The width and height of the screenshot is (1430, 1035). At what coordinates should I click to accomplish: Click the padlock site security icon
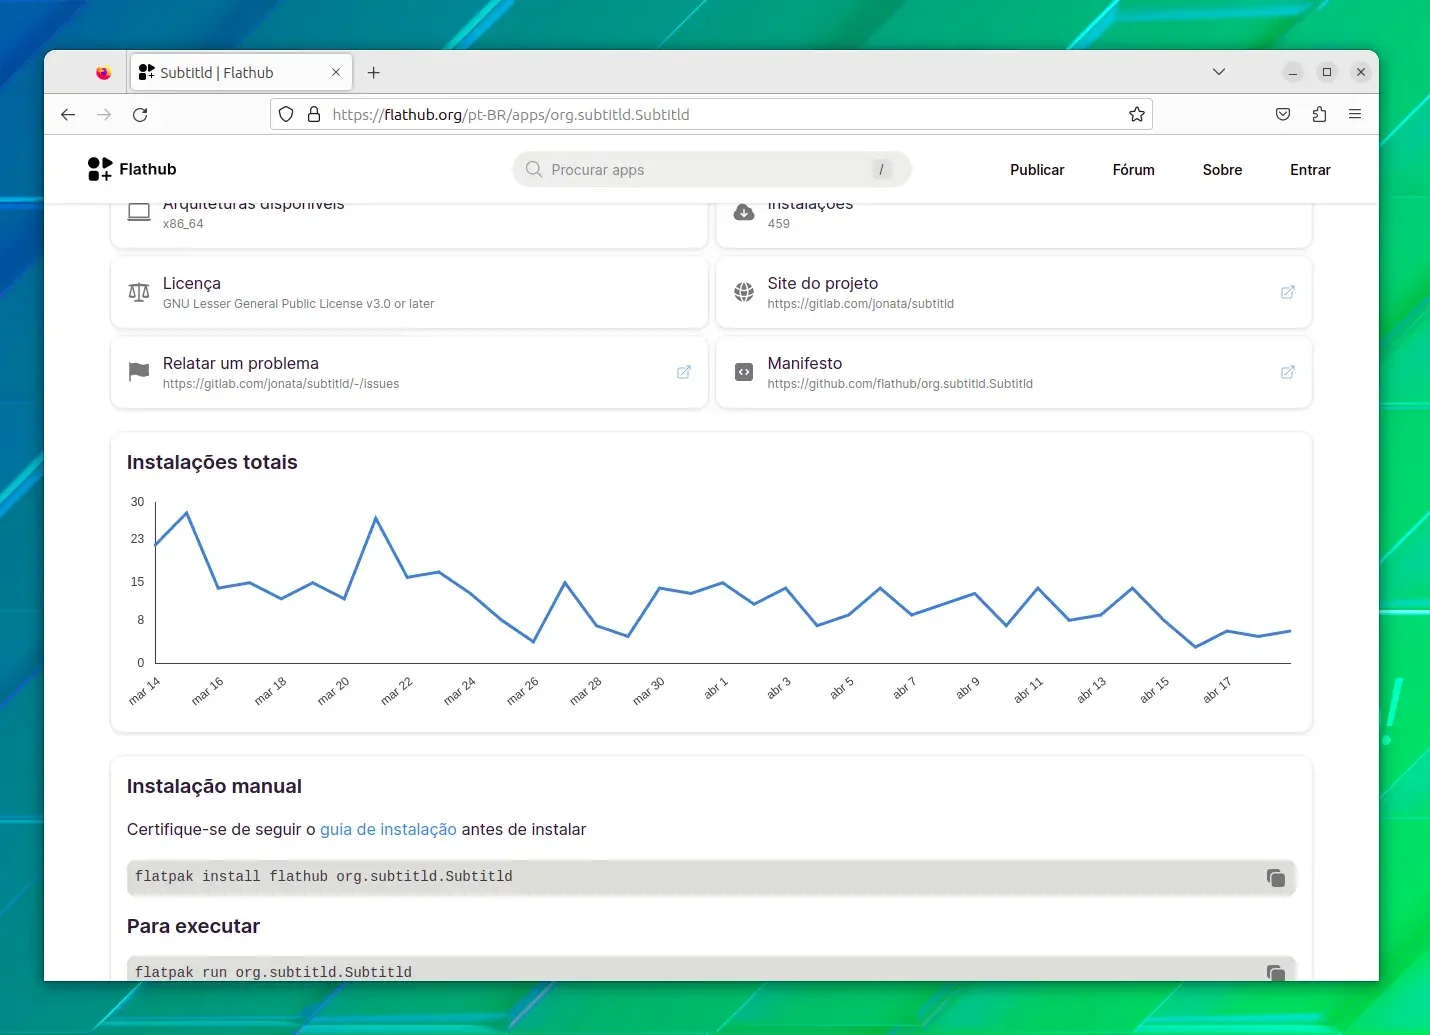314,114
